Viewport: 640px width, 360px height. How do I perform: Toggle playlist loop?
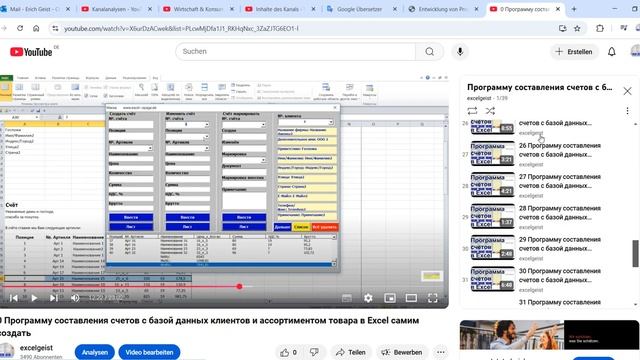(472, 111)
